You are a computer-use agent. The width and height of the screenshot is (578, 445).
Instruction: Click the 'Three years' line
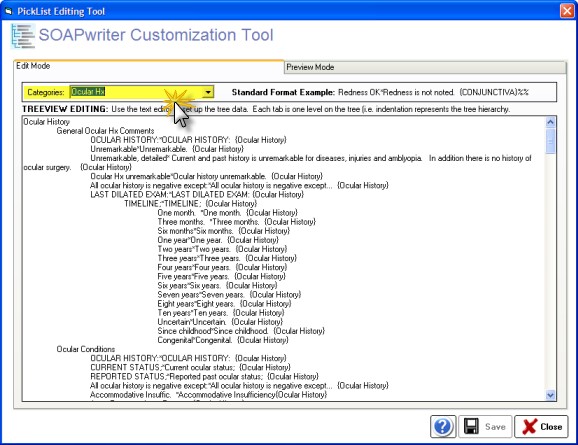[227, 258]
